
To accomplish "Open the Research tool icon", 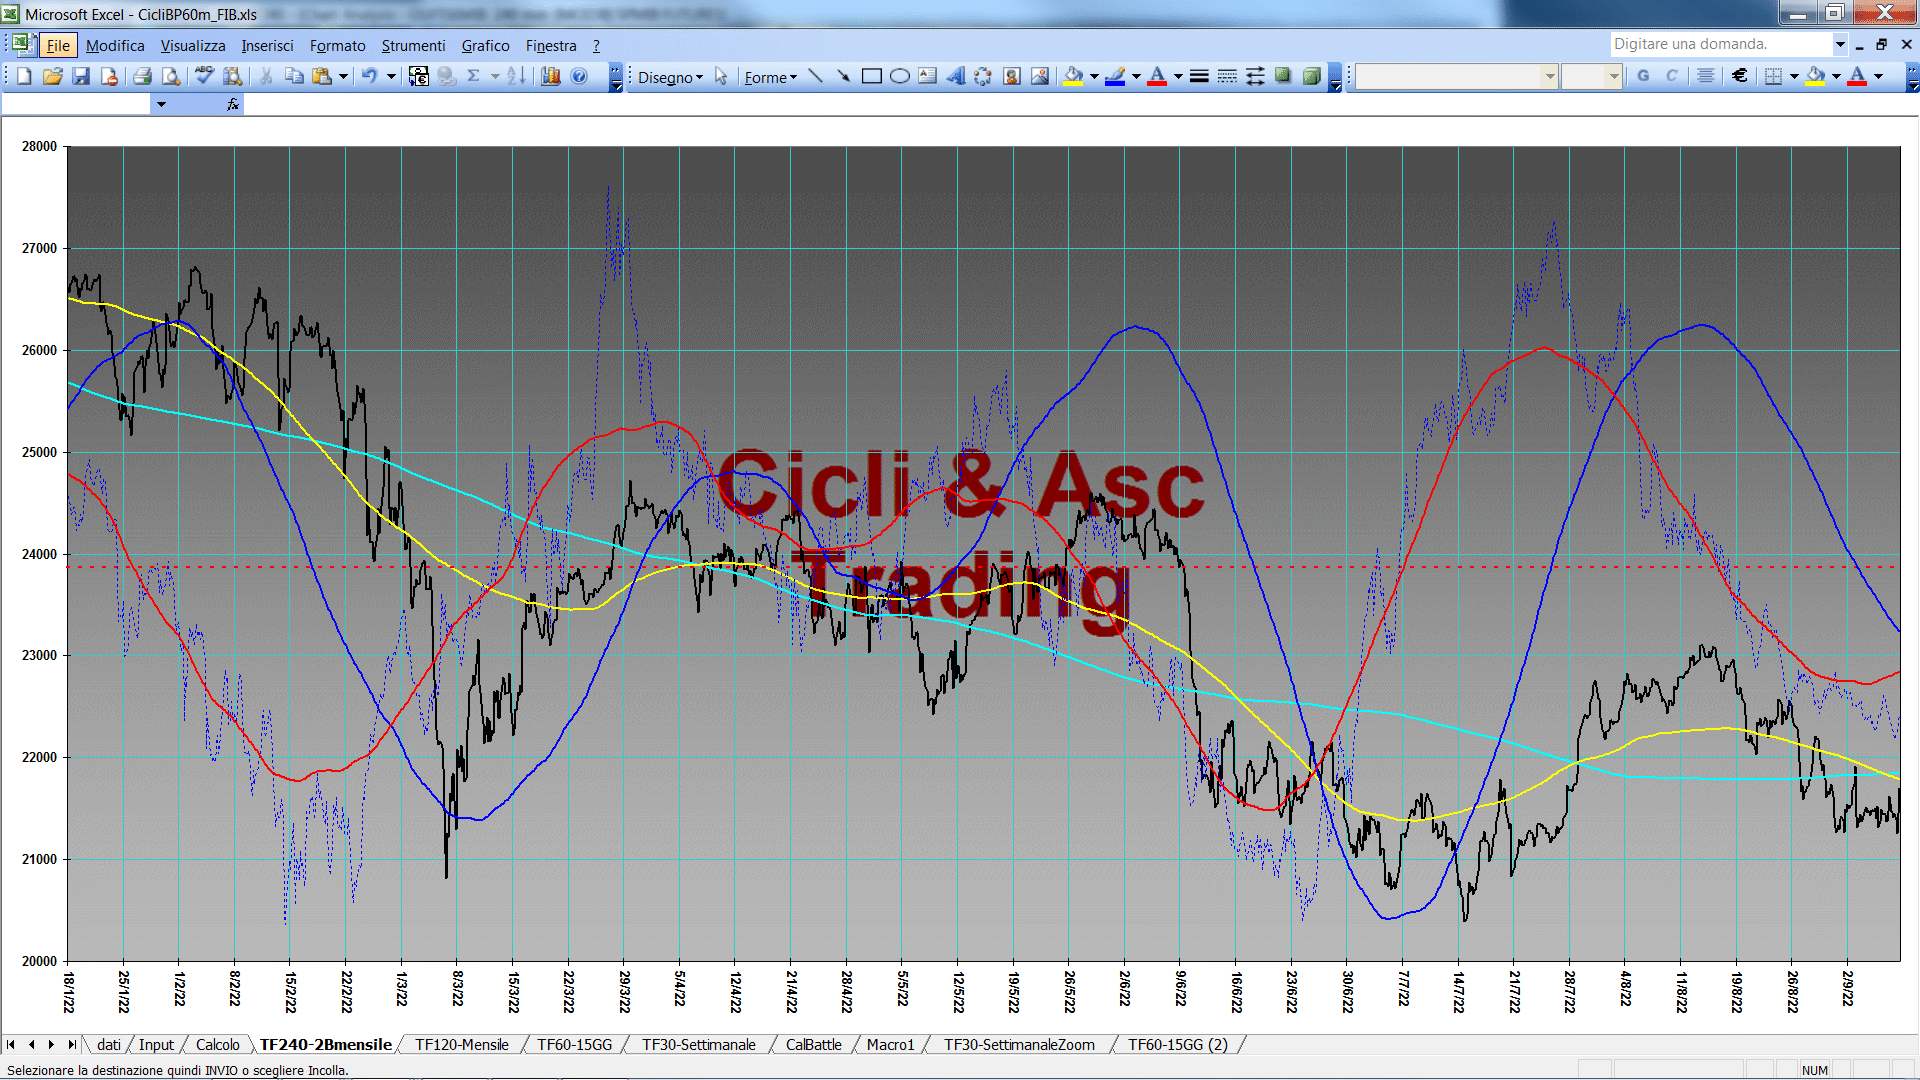I will (233, 76).
